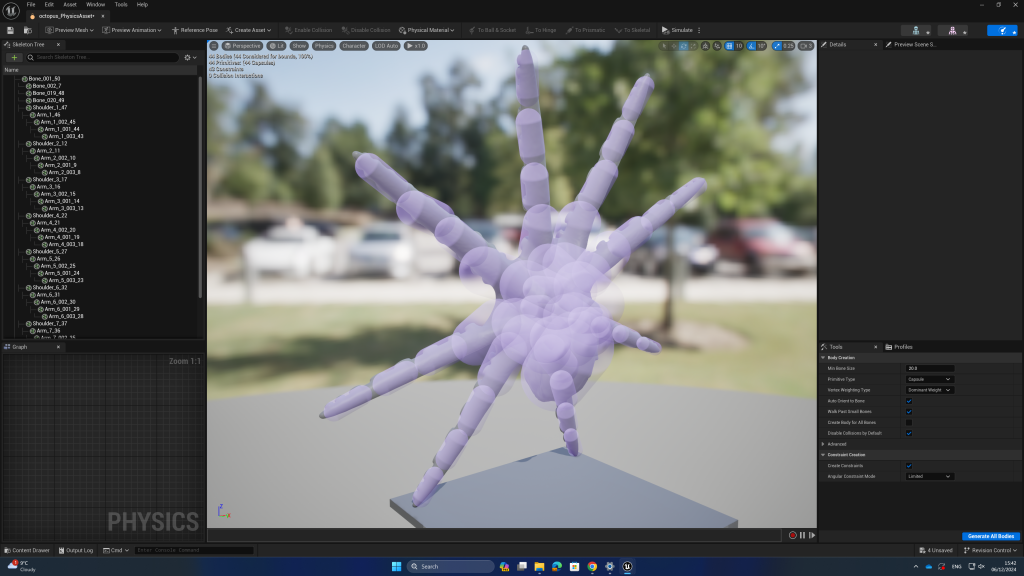Step forward one frame in viewport
The height and width of the screenshot is (576, 1024).
[x=812, y=535]
